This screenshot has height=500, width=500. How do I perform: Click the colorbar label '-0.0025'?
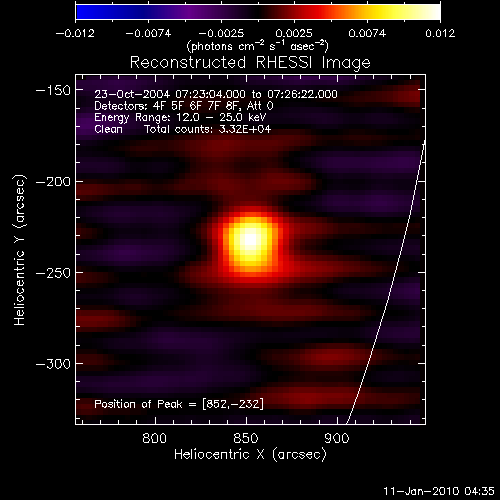221,33
